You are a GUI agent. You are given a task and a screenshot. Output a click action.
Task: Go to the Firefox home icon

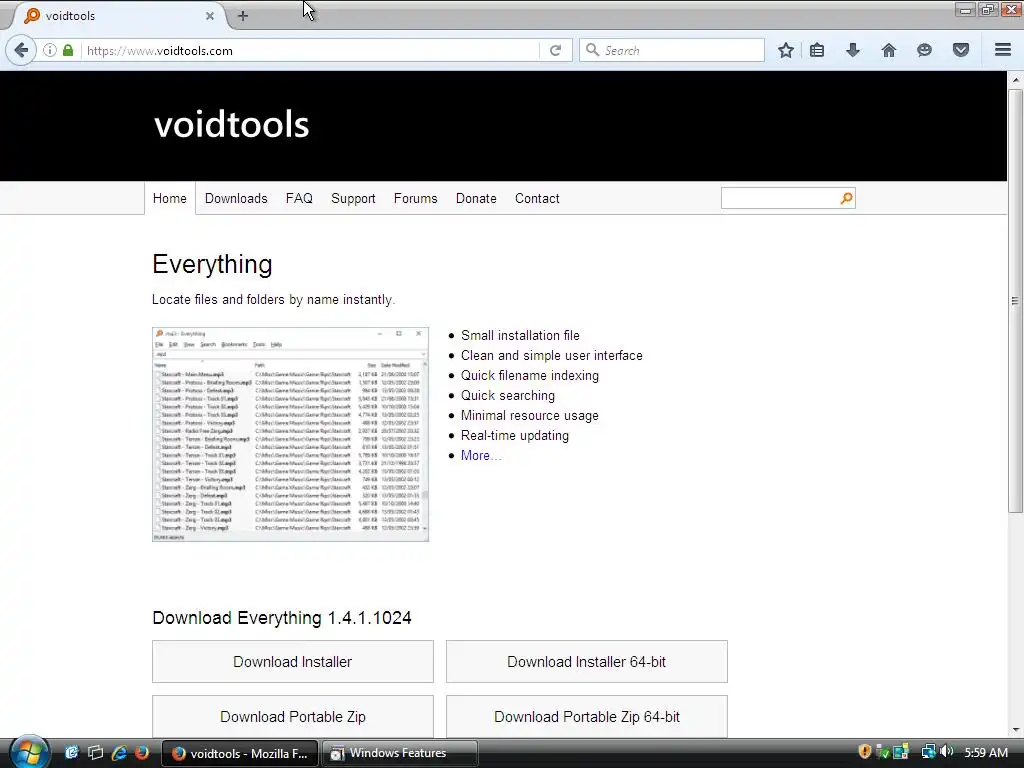click(889, 50)
